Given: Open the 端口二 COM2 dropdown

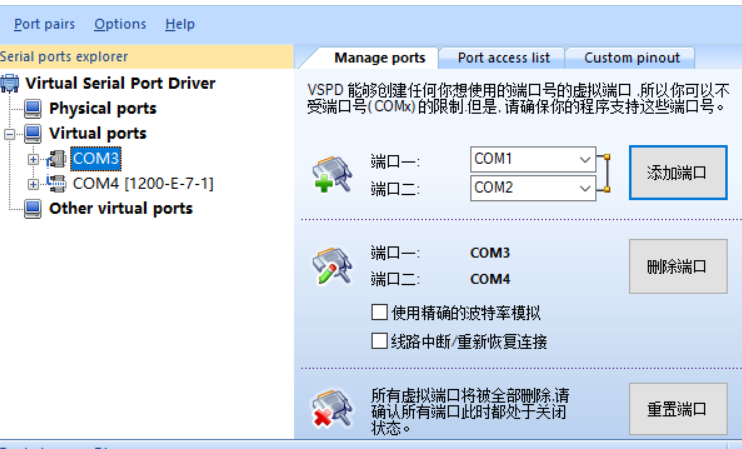Looking at the screenshot, I should pyautogui.click(x=585, y=187).
